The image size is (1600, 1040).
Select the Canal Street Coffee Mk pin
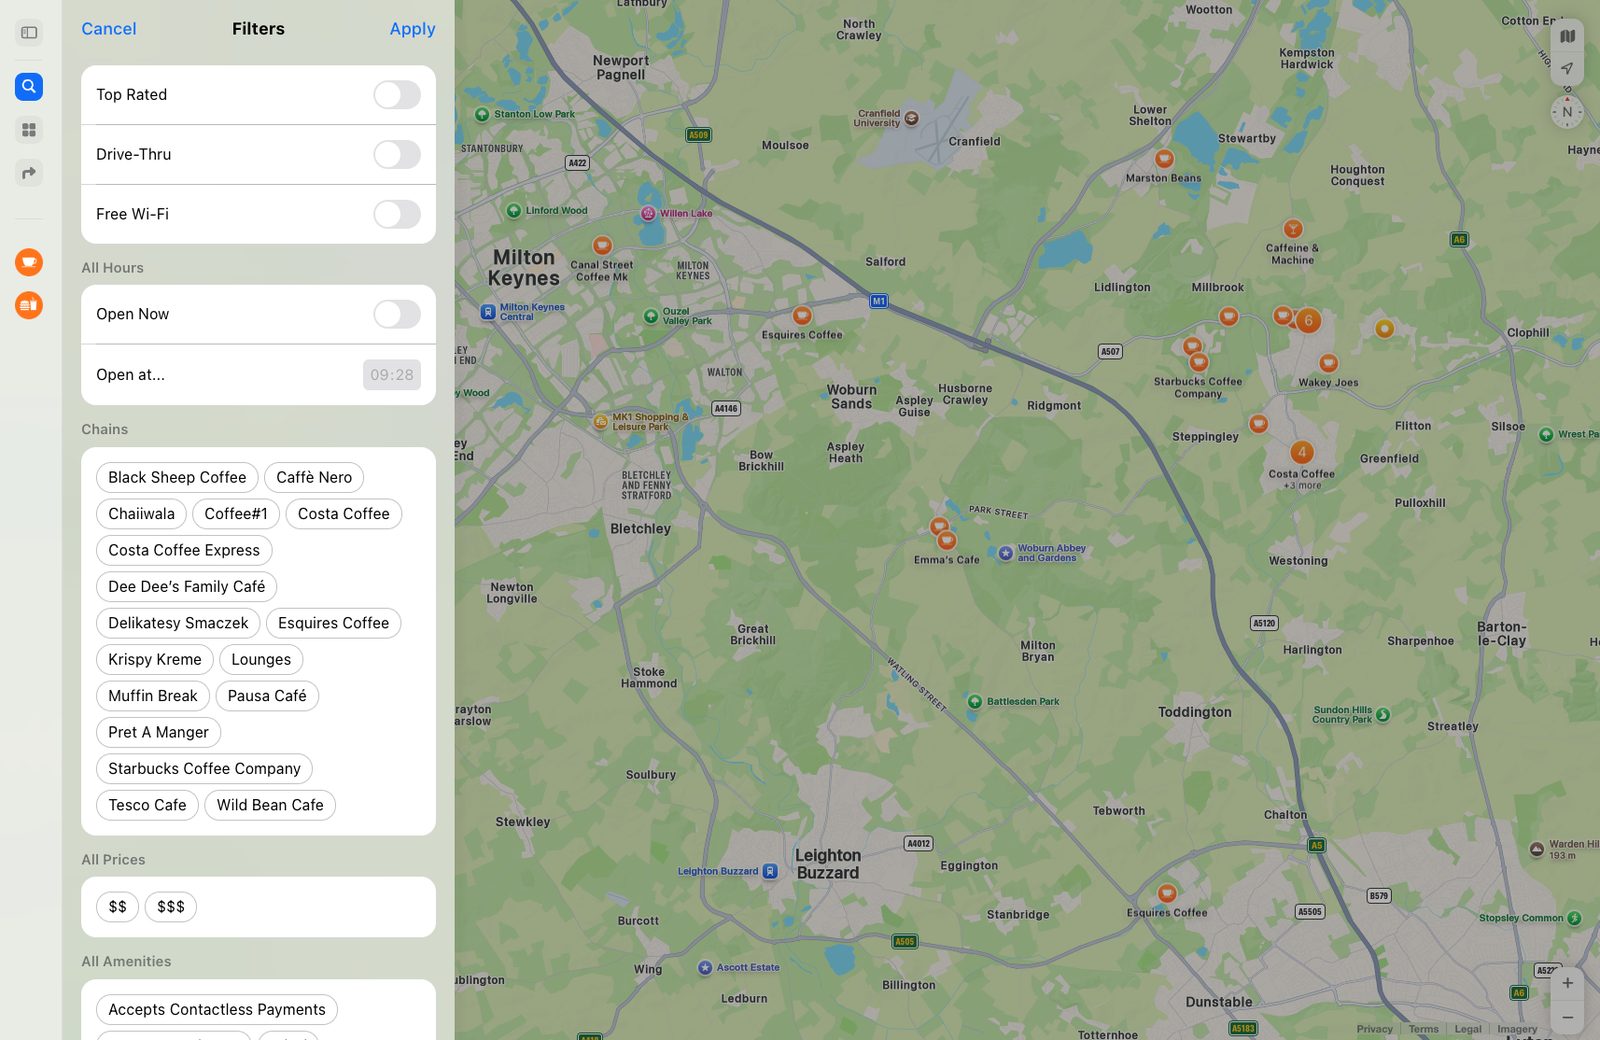tap(602, 245)
